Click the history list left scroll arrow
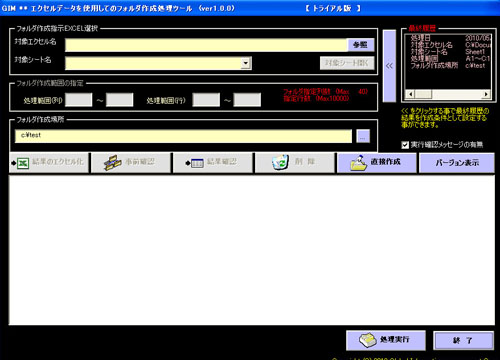The image size is (500, 360). (410, 94)
